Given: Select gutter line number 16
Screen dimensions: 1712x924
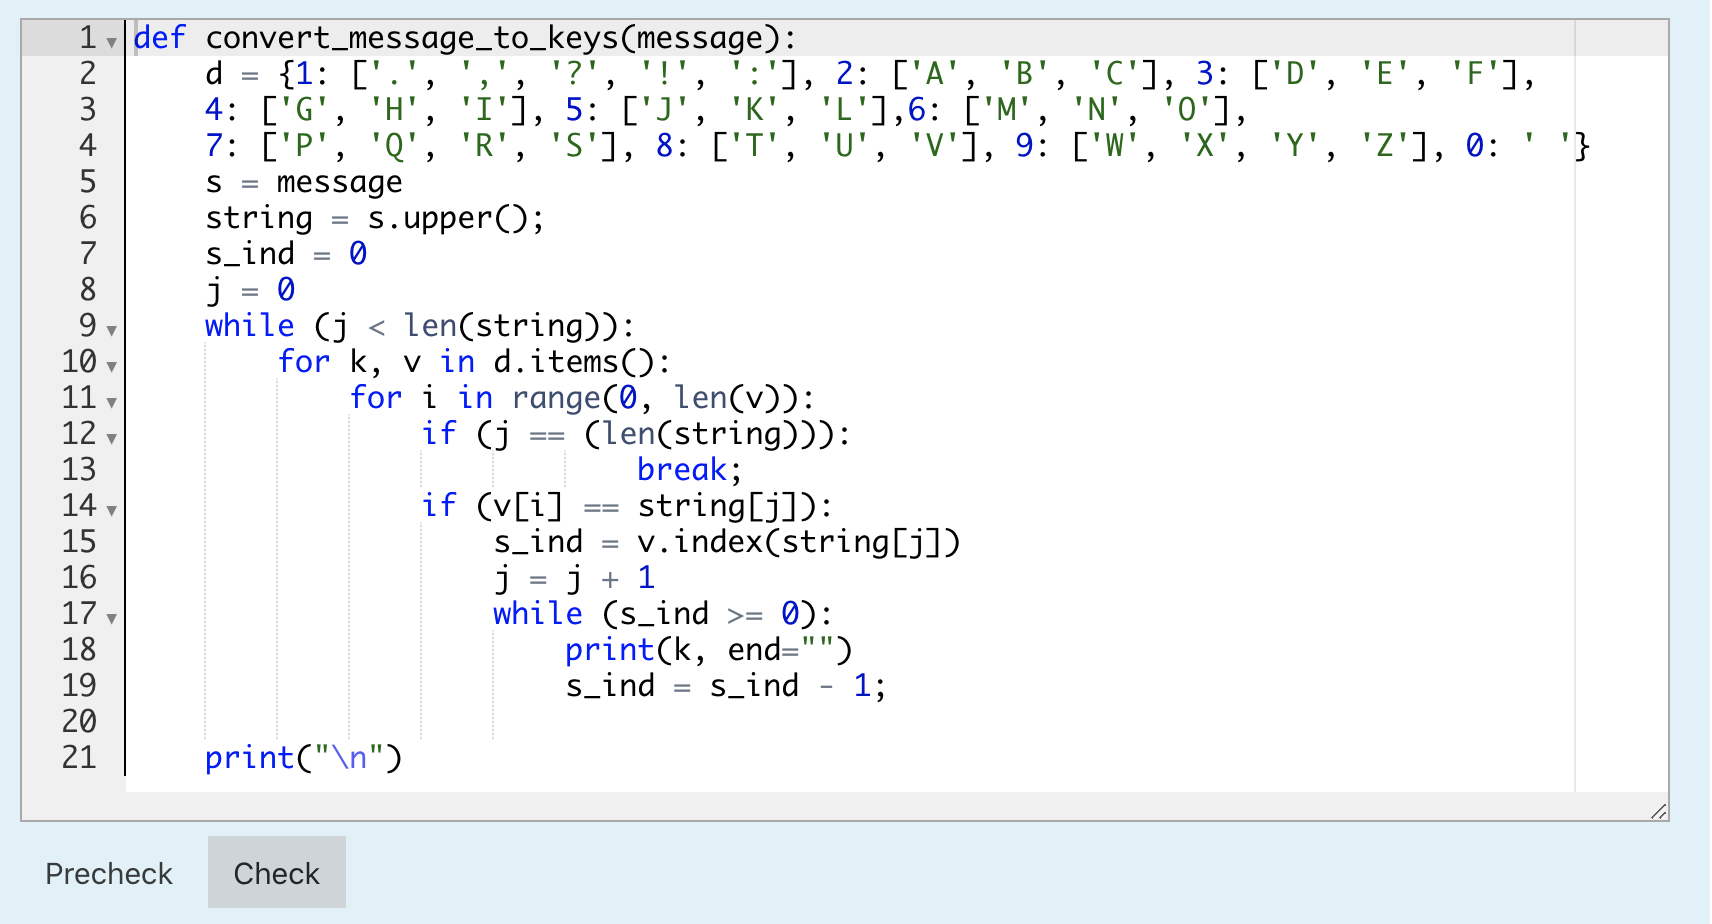Looking at the screenshot, I should [x=79, y=577].
